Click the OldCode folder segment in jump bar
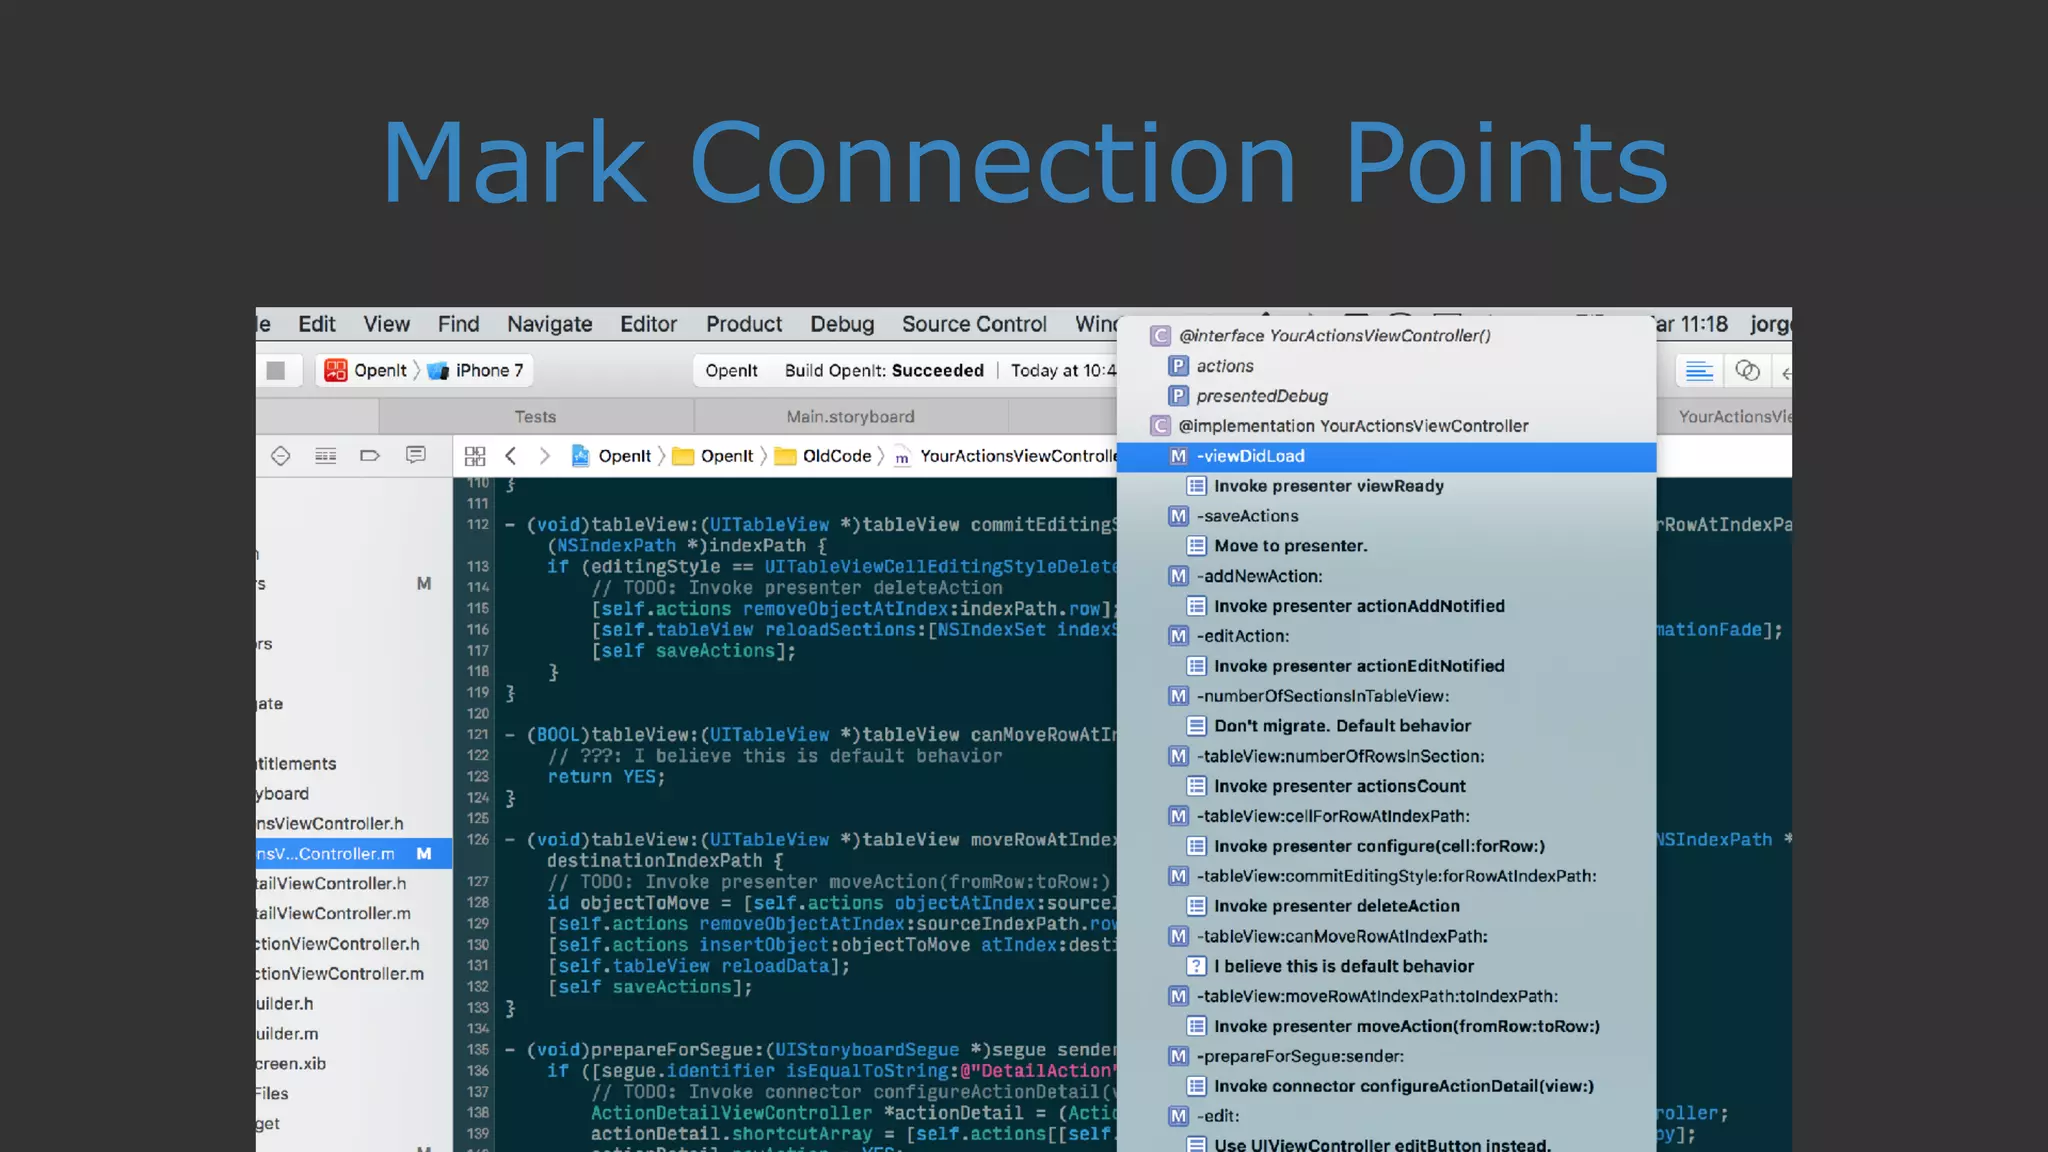The height and width of the screenshot is (1152, 2048). [x=824, y=456]
